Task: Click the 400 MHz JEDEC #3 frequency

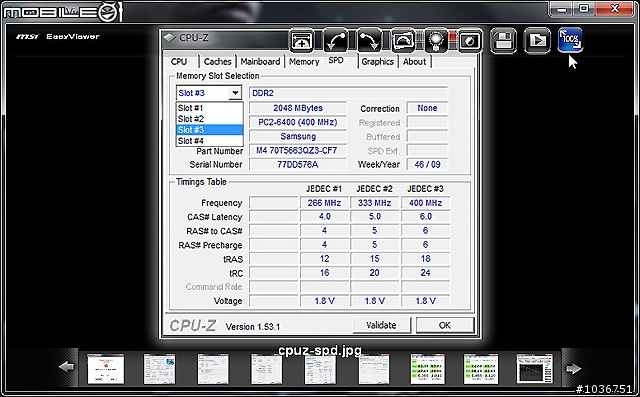Action: (425, 203)
